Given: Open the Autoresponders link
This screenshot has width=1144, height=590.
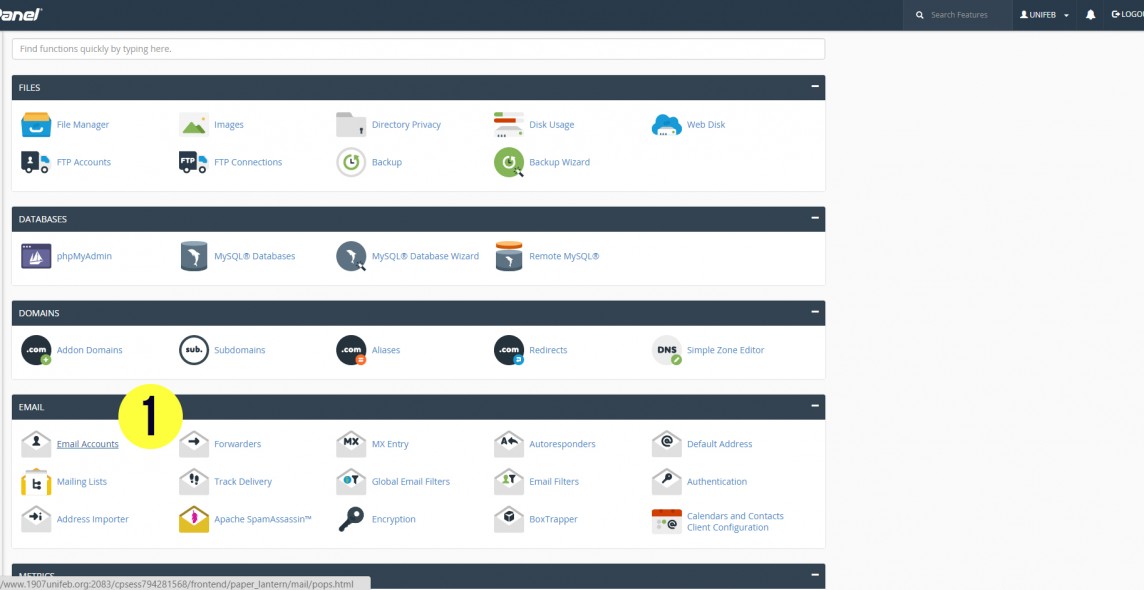Looking at the screenshot, I should pos(562,444).
